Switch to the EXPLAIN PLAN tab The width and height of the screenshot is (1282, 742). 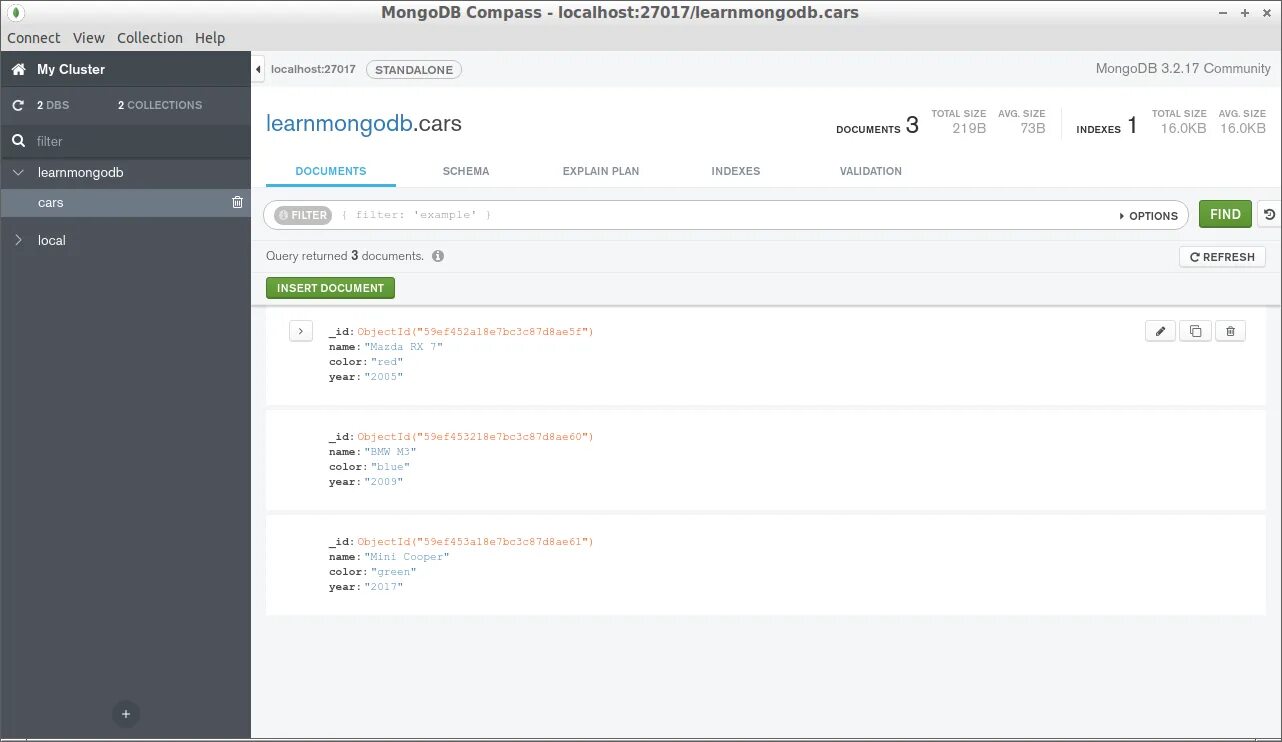[601, 171]
